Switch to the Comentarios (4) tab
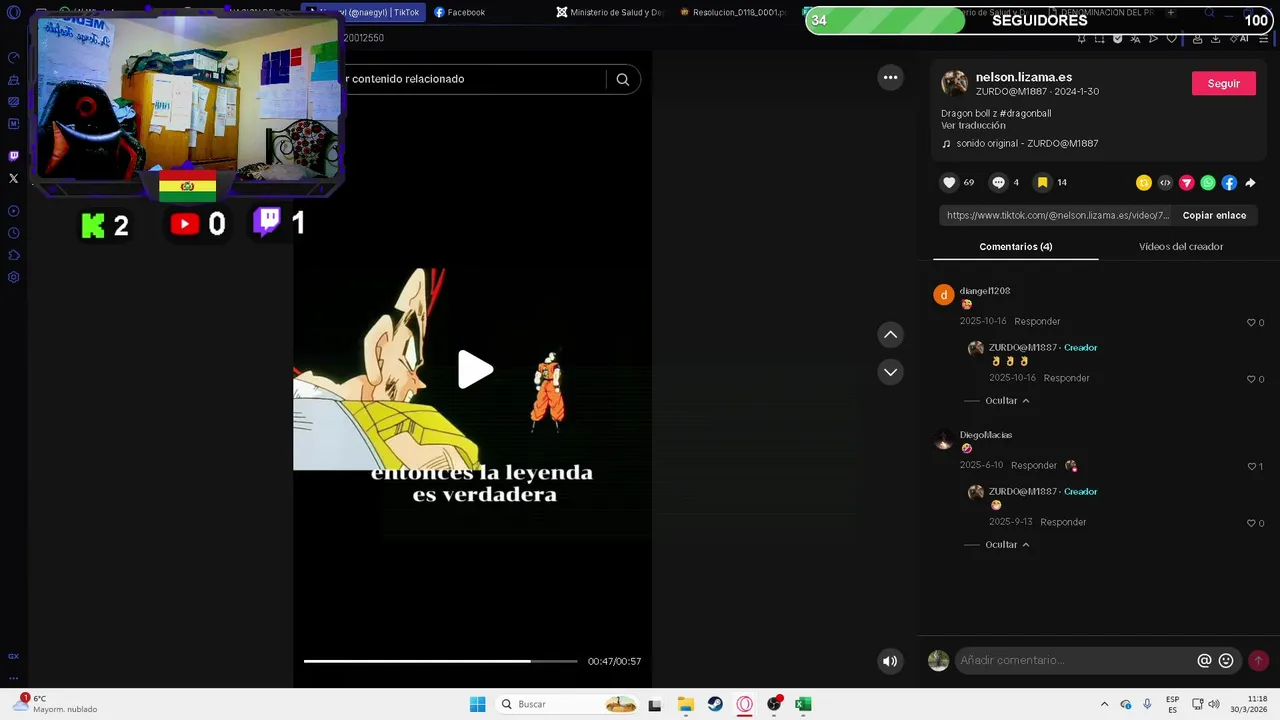The image size is (1280, 720). (x=1015, y=246)
